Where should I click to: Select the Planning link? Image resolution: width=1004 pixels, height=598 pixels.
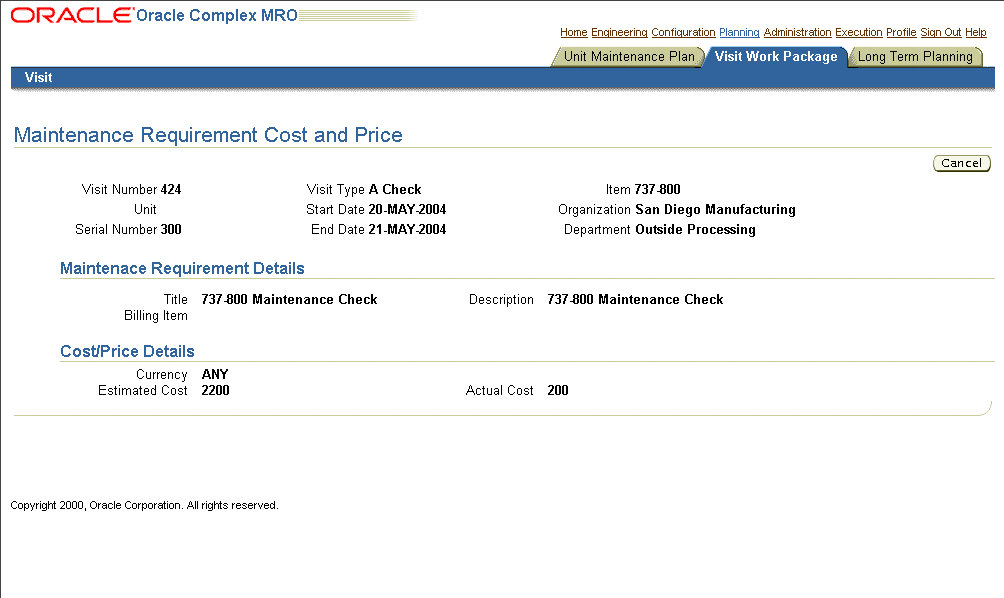(x=739, y=32)
